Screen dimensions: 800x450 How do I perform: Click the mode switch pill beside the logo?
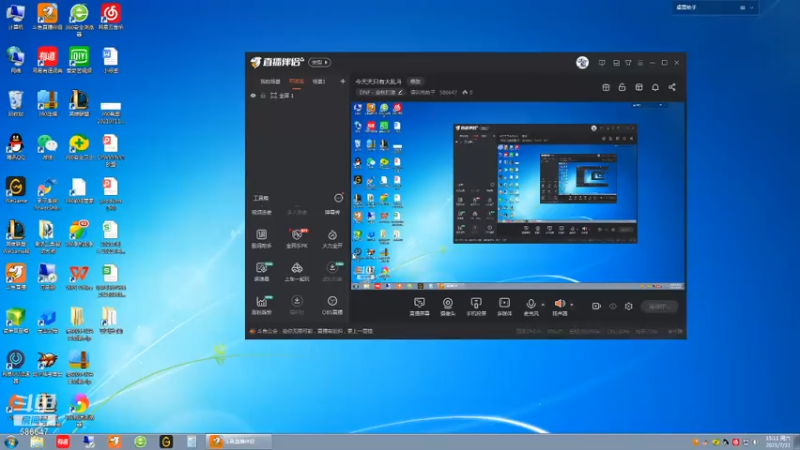[x=319, y=62]
